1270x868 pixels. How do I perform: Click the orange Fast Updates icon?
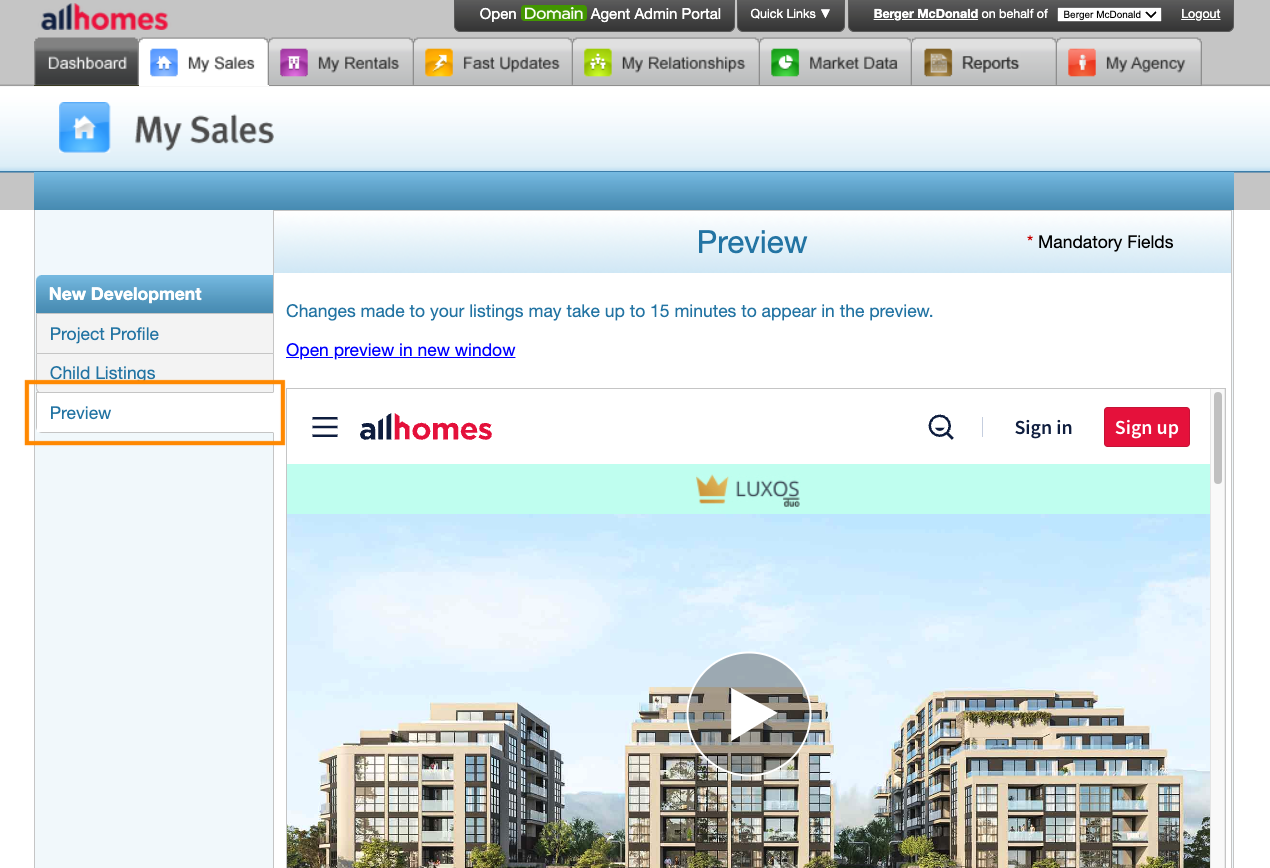click(439, 63)
